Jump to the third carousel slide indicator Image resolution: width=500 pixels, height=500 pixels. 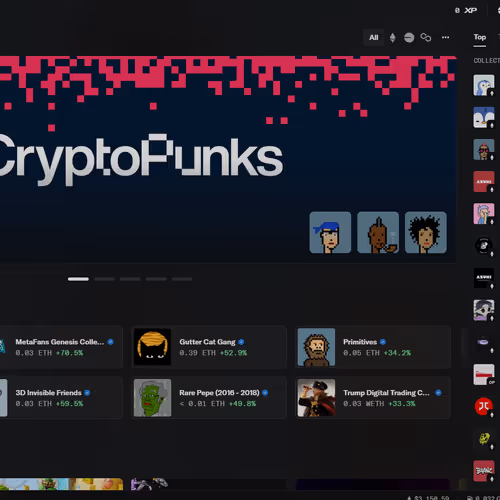pos(130,279)
